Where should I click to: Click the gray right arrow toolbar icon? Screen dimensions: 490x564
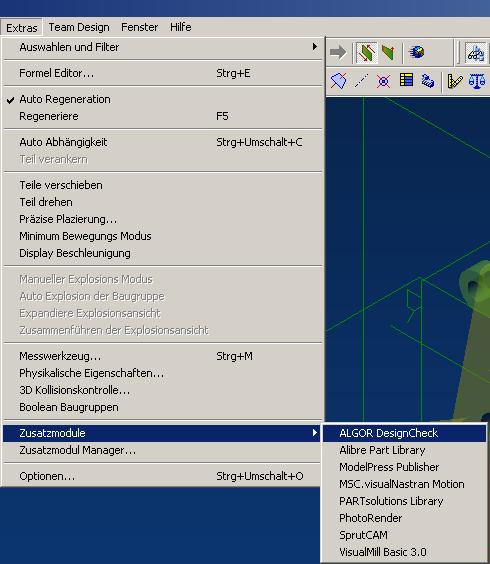point(338,53)
